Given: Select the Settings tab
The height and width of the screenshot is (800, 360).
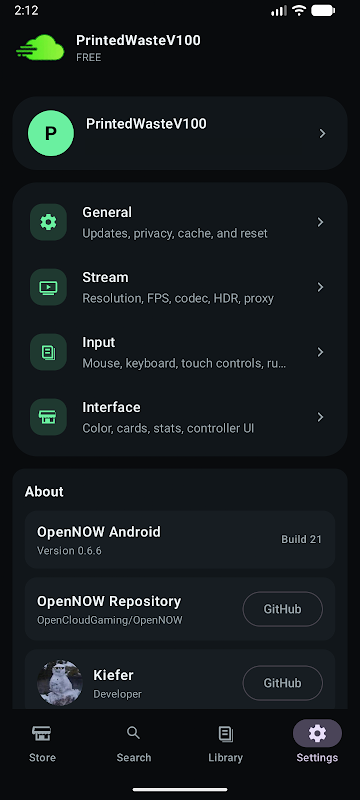Looking at the screenshot, I should pyautogui.click(x=317, y=743).
